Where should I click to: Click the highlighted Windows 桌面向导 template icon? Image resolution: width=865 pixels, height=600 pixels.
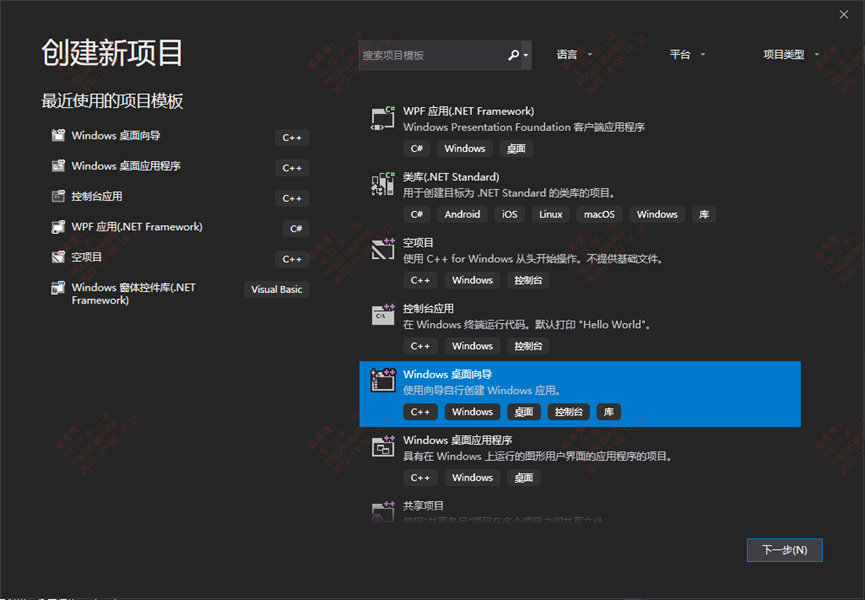coord(383,381)
